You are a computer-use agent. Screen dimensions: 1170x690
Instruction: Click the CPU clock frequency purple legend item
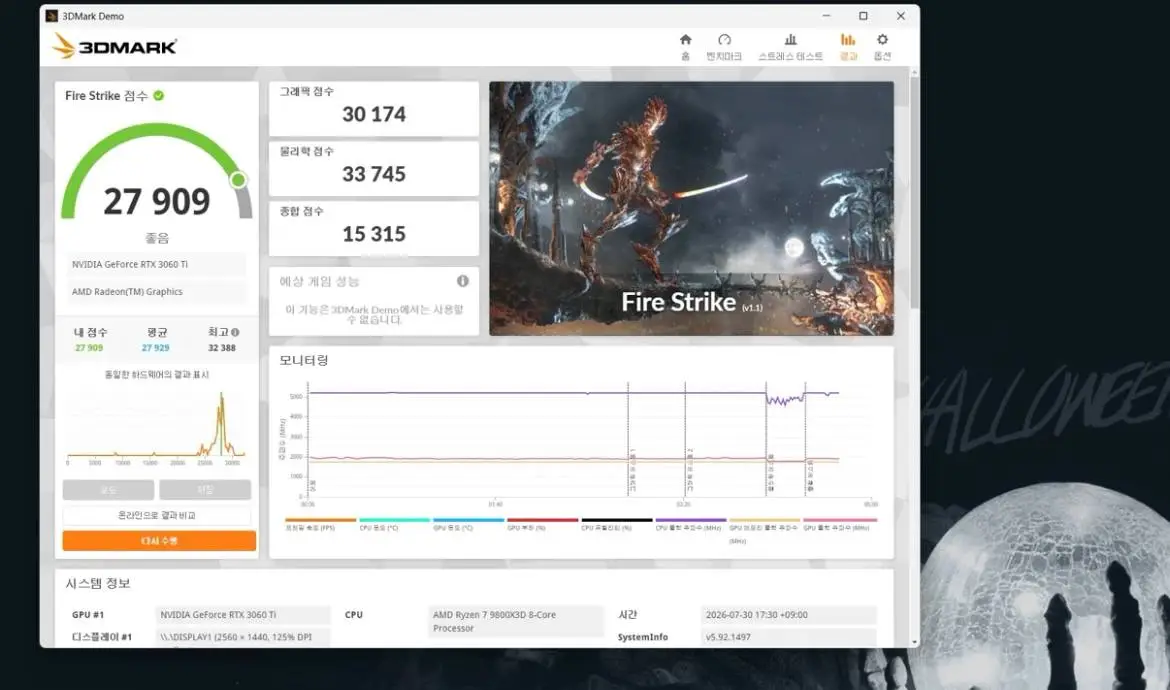pyautogui.click(x=690, y=524)
